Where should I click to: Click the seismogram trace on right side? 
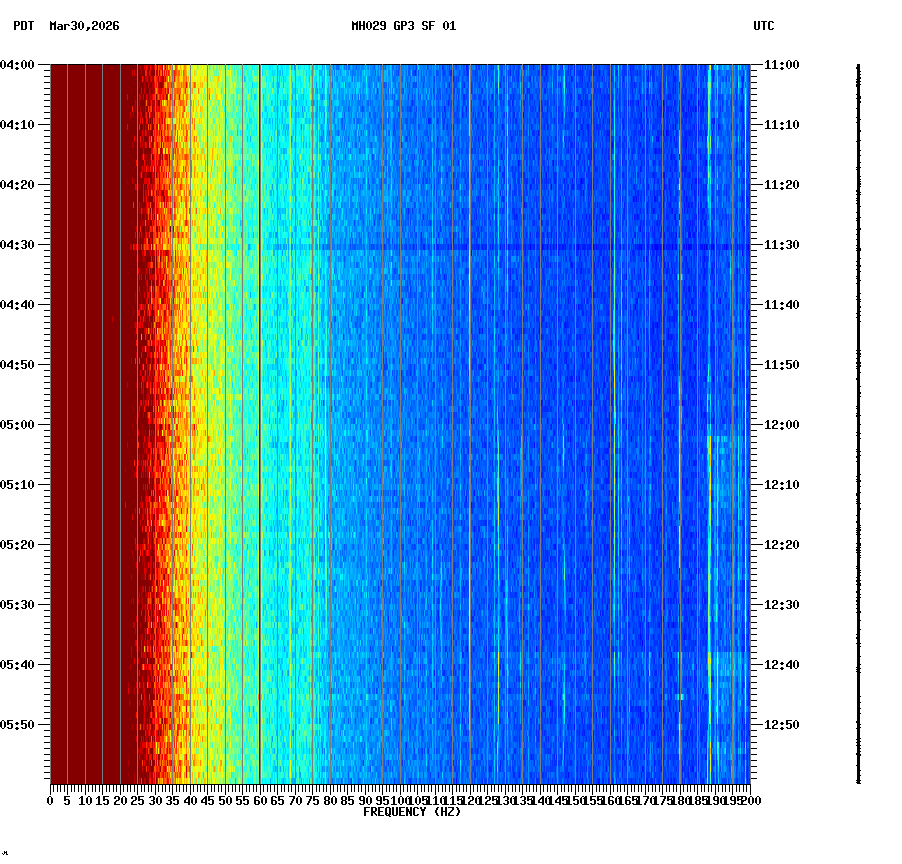858,420
